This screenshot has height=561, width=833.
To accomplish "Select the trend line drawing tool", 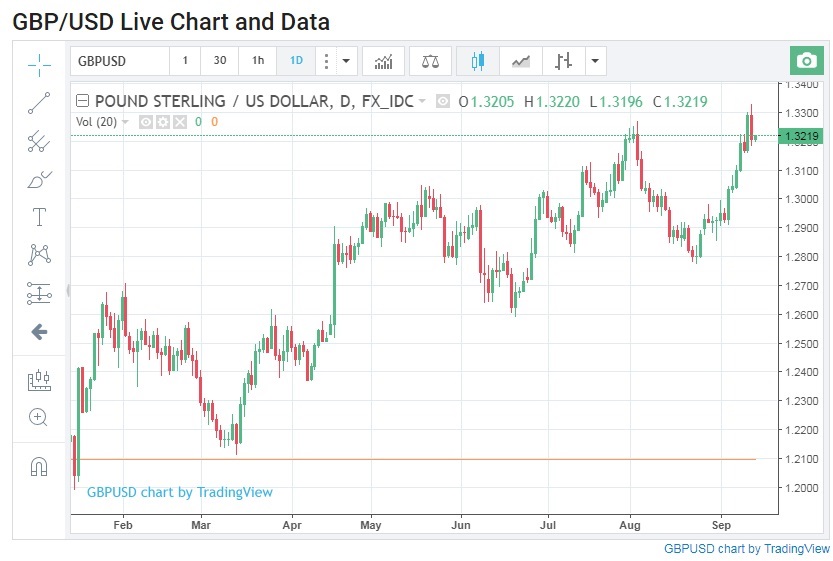I will point(39,102).
